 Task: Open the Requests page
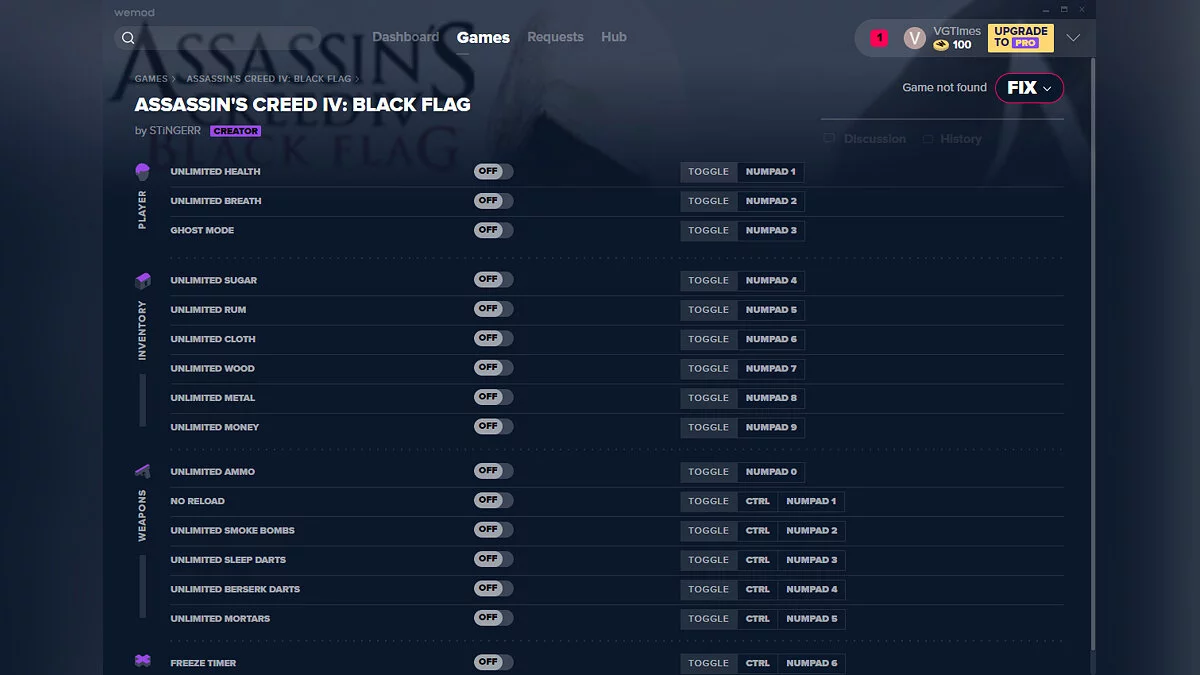555,37
